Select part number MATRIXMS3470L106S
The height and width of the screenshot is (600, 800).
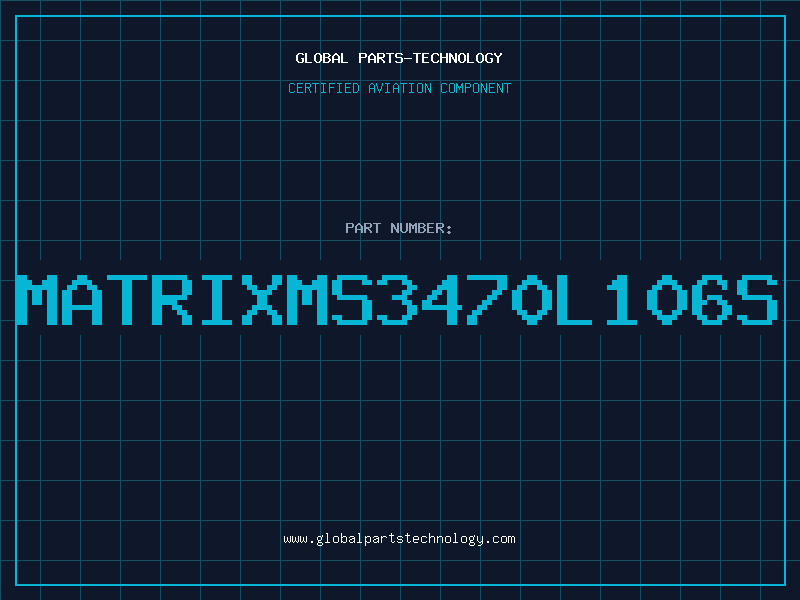(397, 300)
